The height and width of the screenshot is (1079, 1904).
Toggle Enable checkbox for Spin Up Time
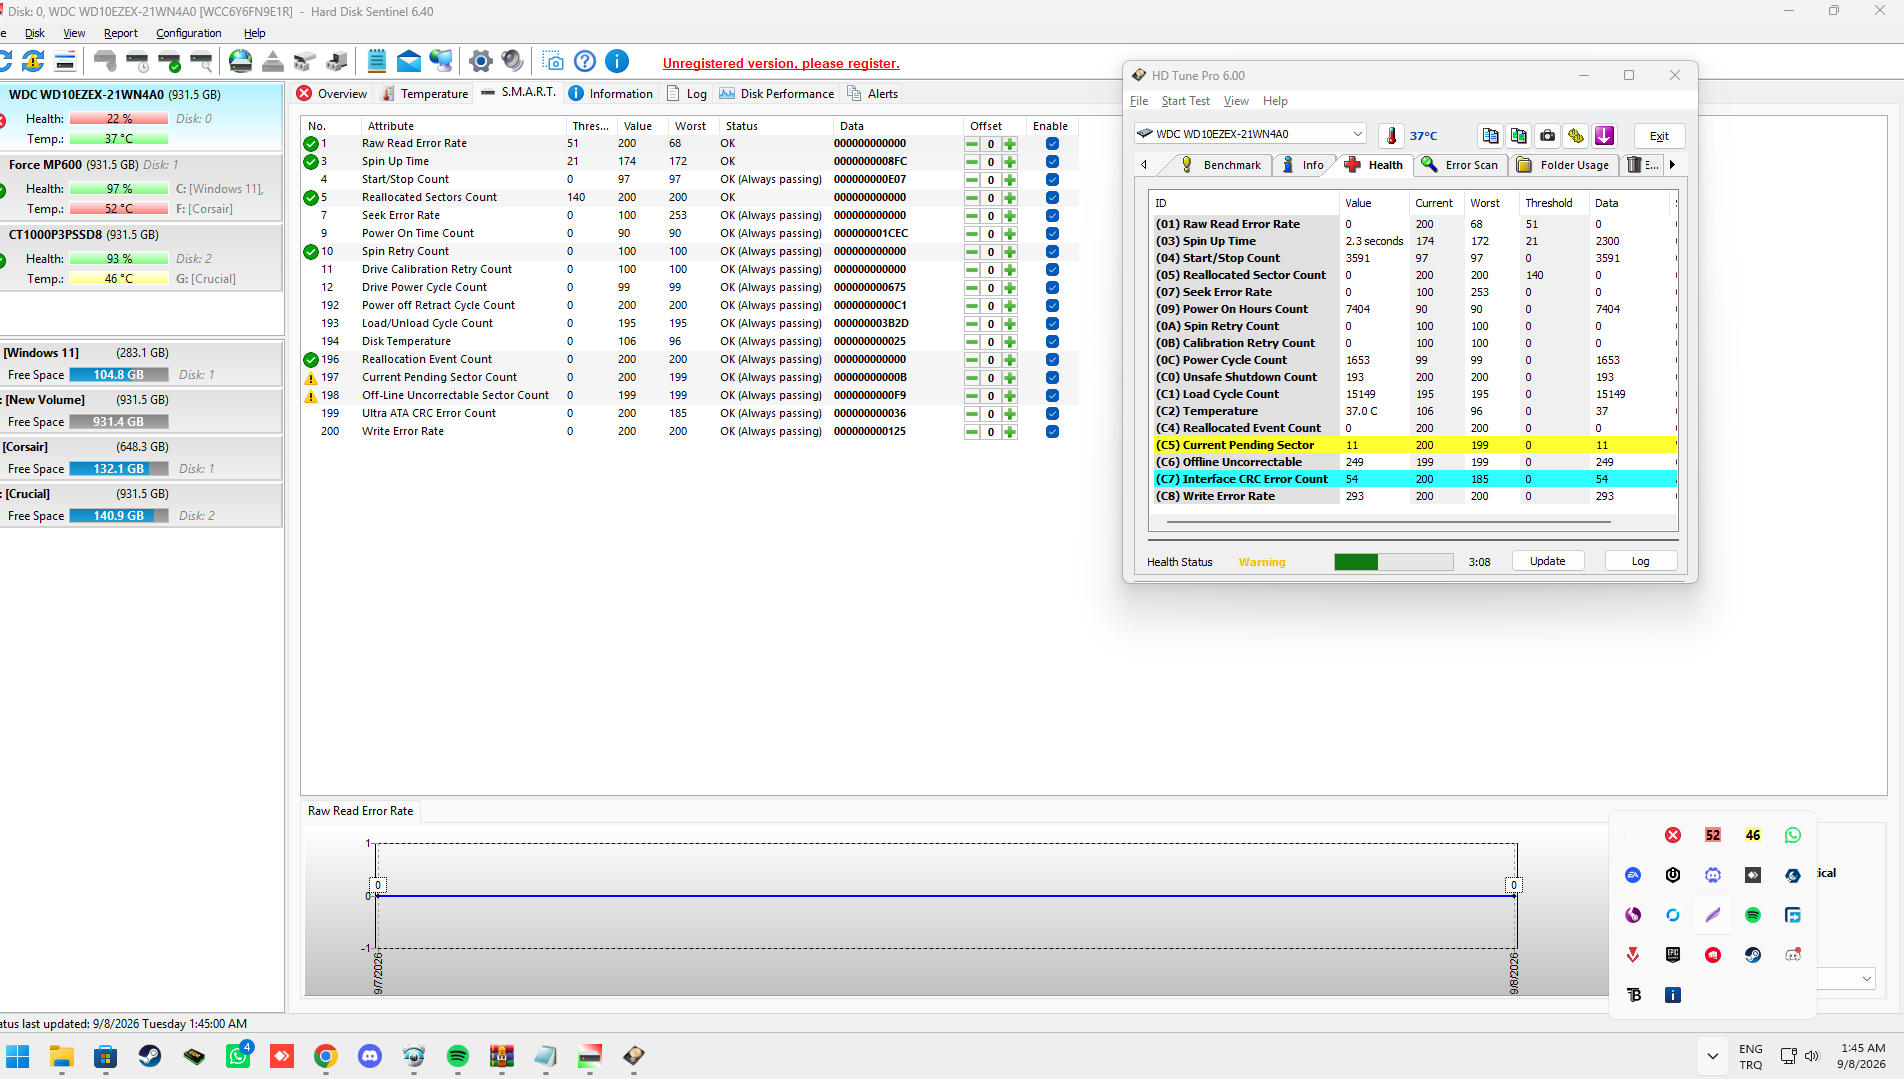point(1052,162)
